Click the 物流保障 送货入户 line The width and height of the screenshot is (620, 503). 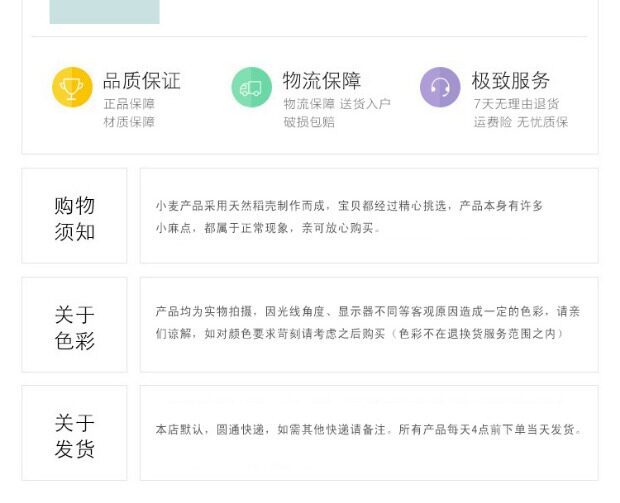(337, 104)
